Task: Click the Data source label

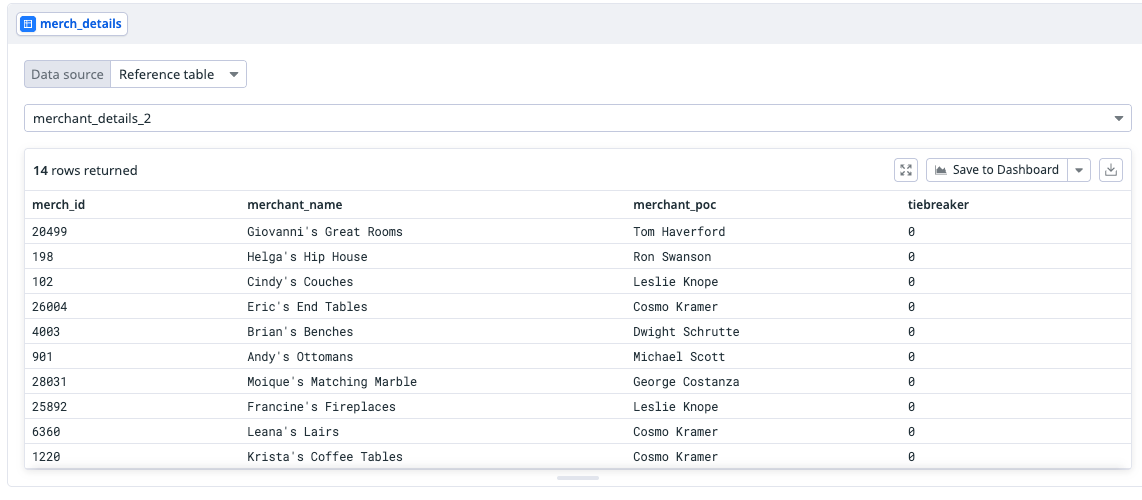Action: coord(67,74)
